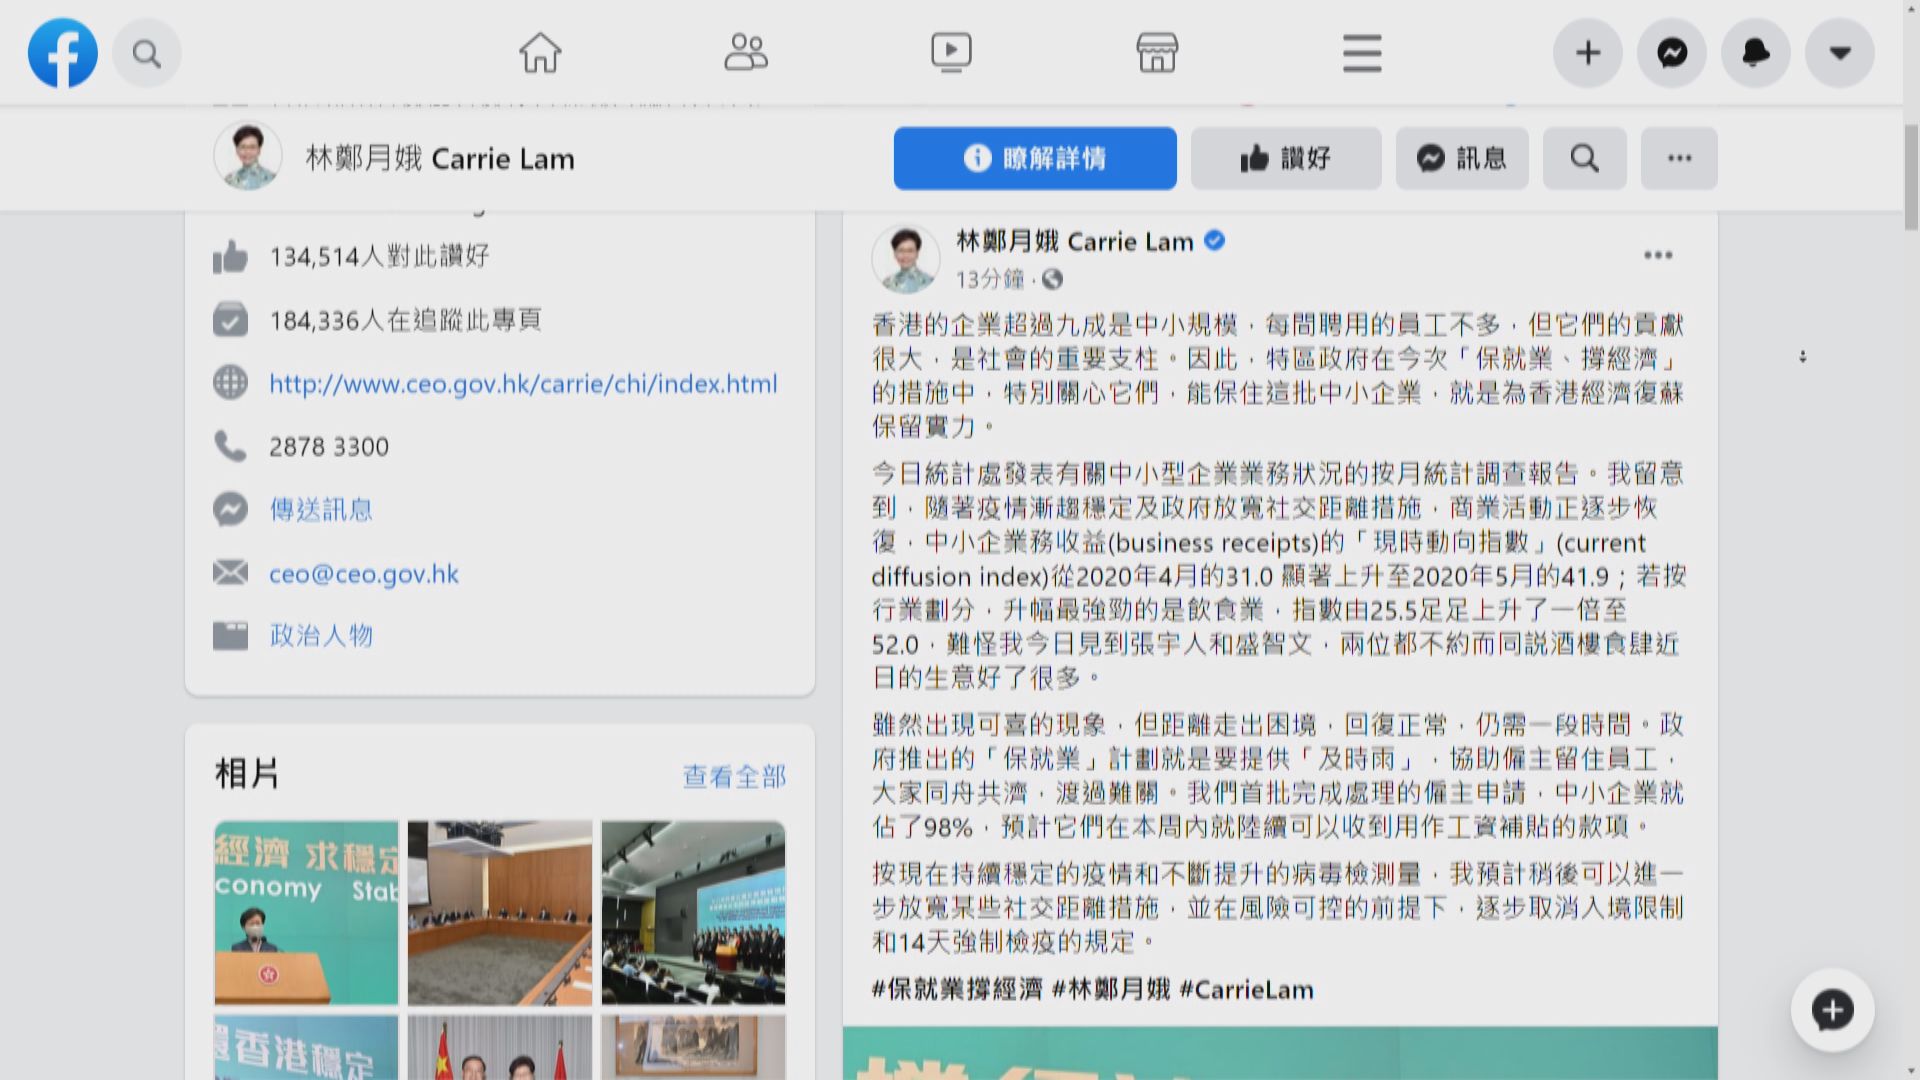Open the Messenger icon in header

click(1672, 53)
